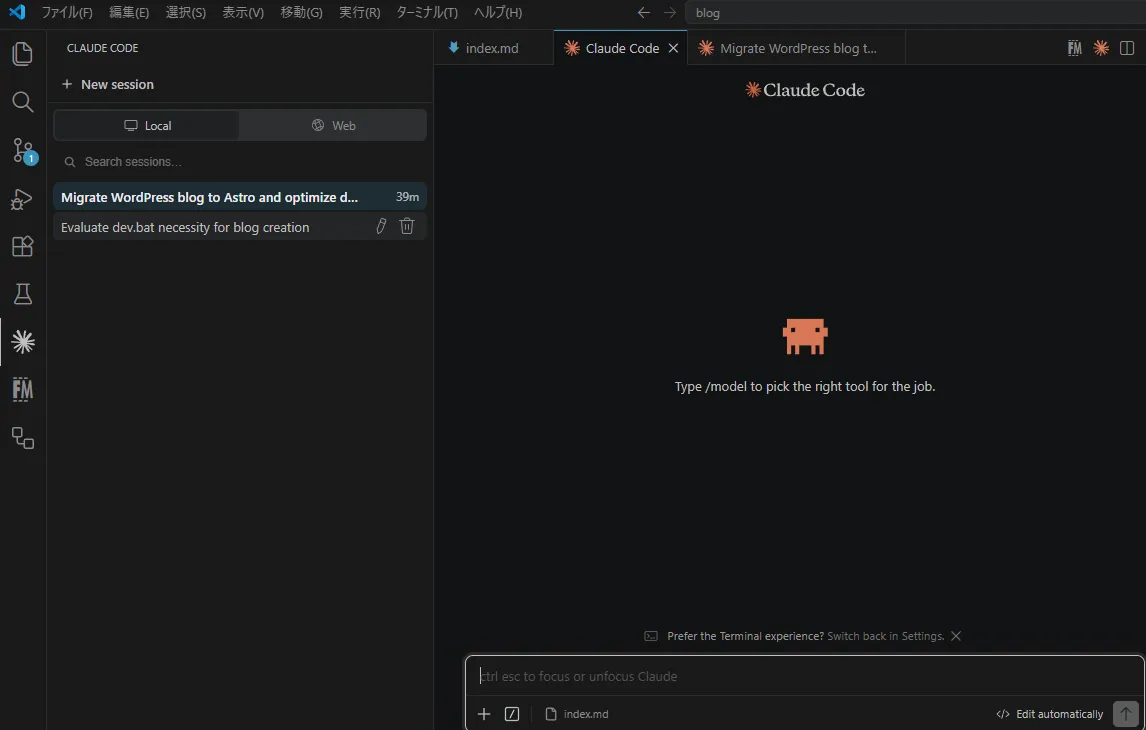Click the Front Matter FM sidebar icon

(22, 390)
